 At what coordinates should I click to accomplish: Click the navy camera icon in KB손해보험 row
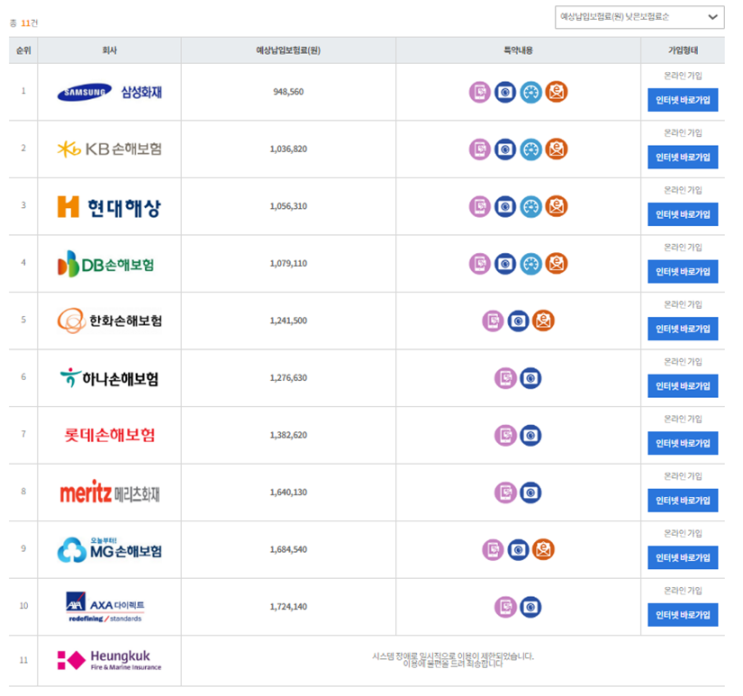click(505, 149)
